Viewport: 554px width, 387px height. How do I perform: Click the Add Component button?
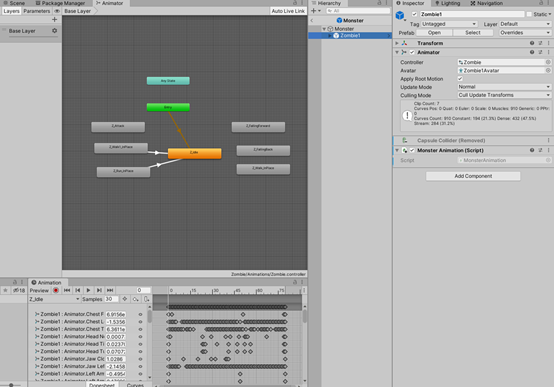[x=473, y=176]
